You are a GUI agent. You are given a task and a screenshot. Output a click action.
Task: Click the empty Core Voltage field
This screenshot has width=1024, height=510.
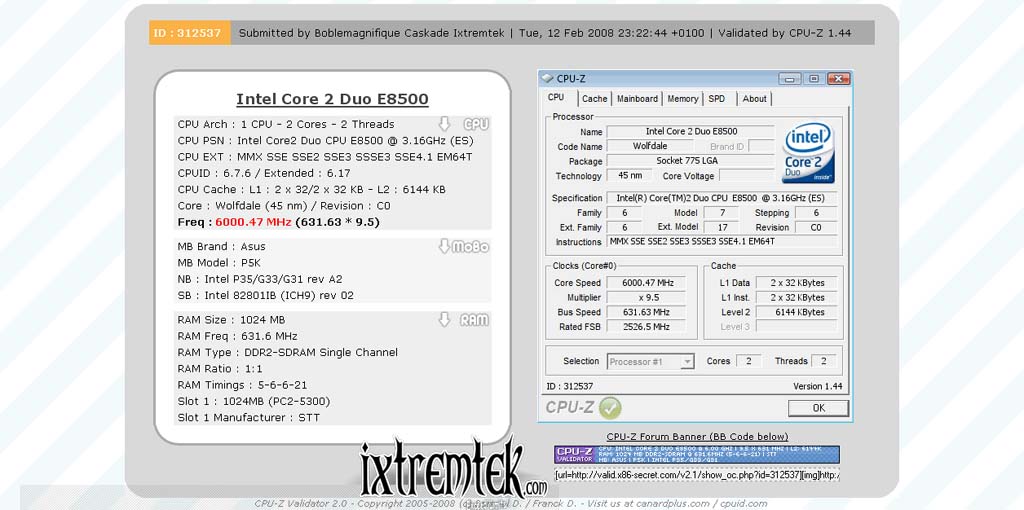point(746,176)
